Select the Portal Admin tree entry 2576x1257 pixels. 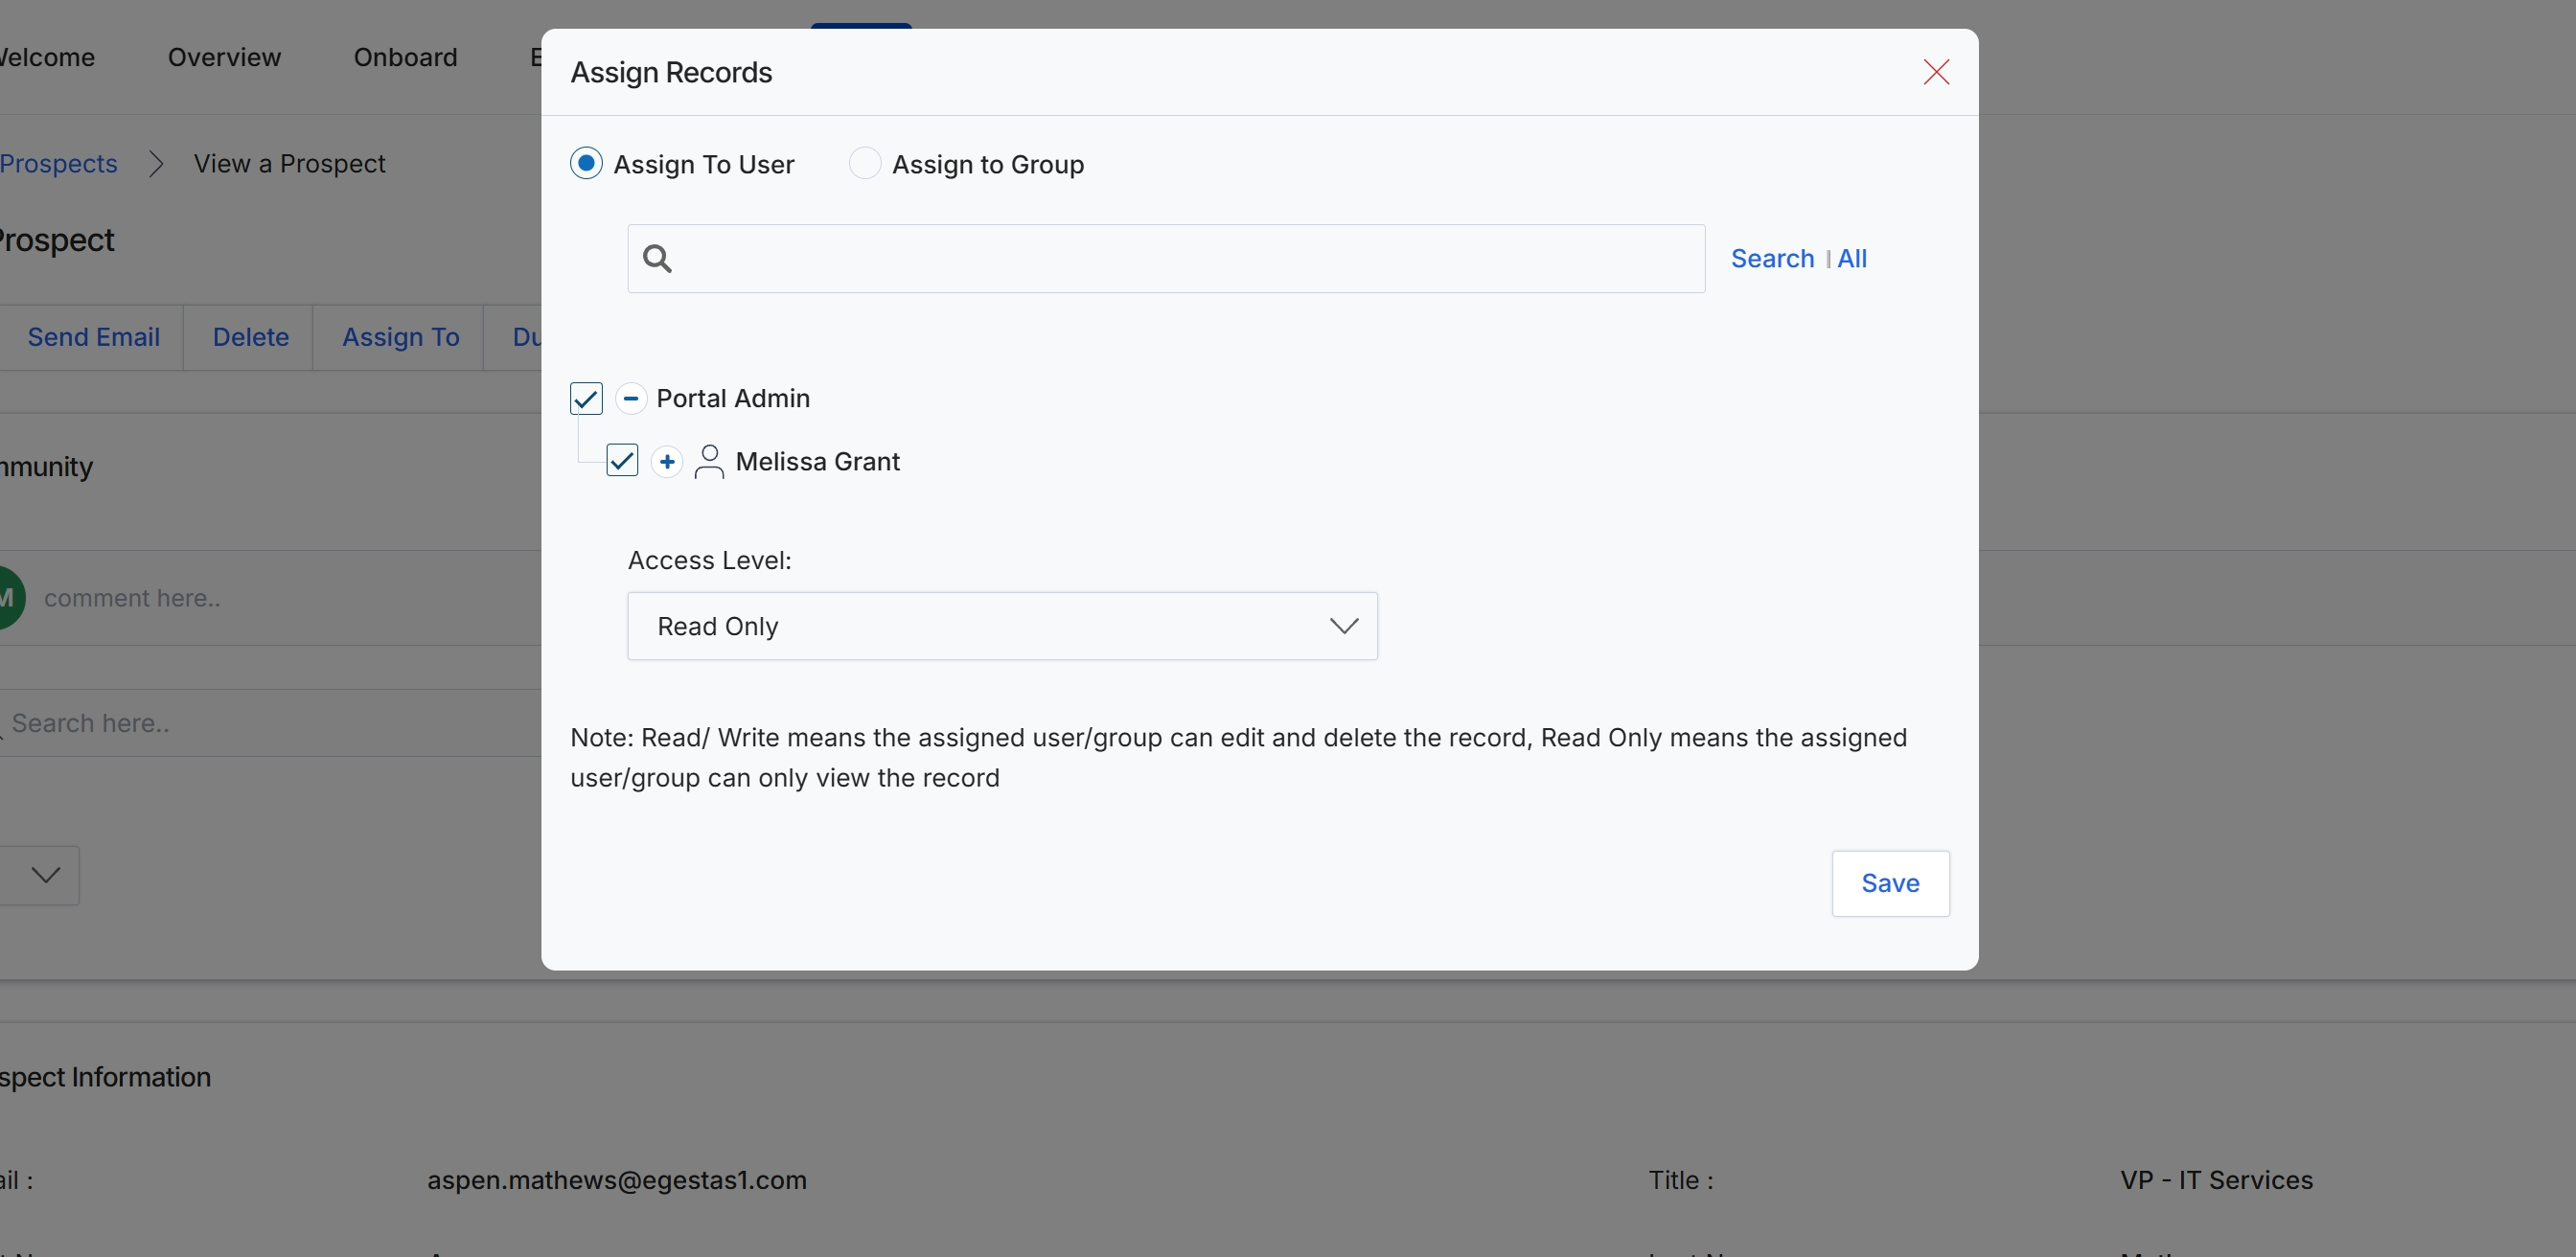click(x=733, y=398)
